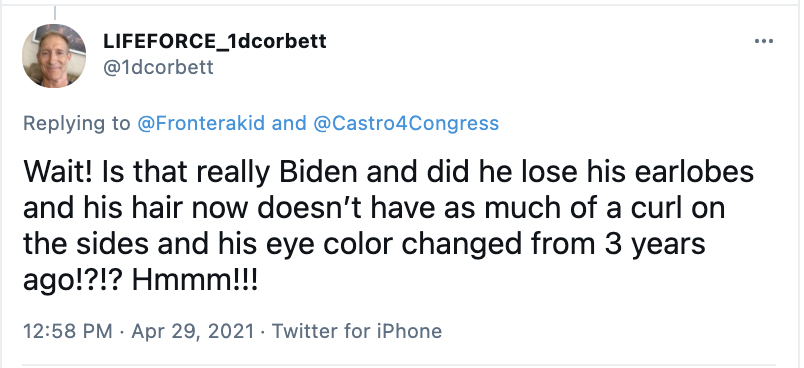Viewport: 804px width, 368px height.
Task: Open the @1dcorbett handle
Action: pos(158,68)
